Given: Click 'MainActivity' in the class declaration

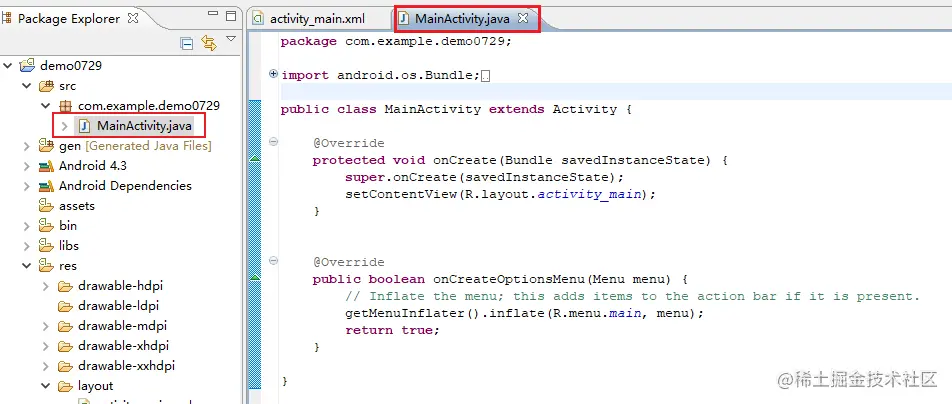Looking at the screenshot, I should tap(432, 109).
